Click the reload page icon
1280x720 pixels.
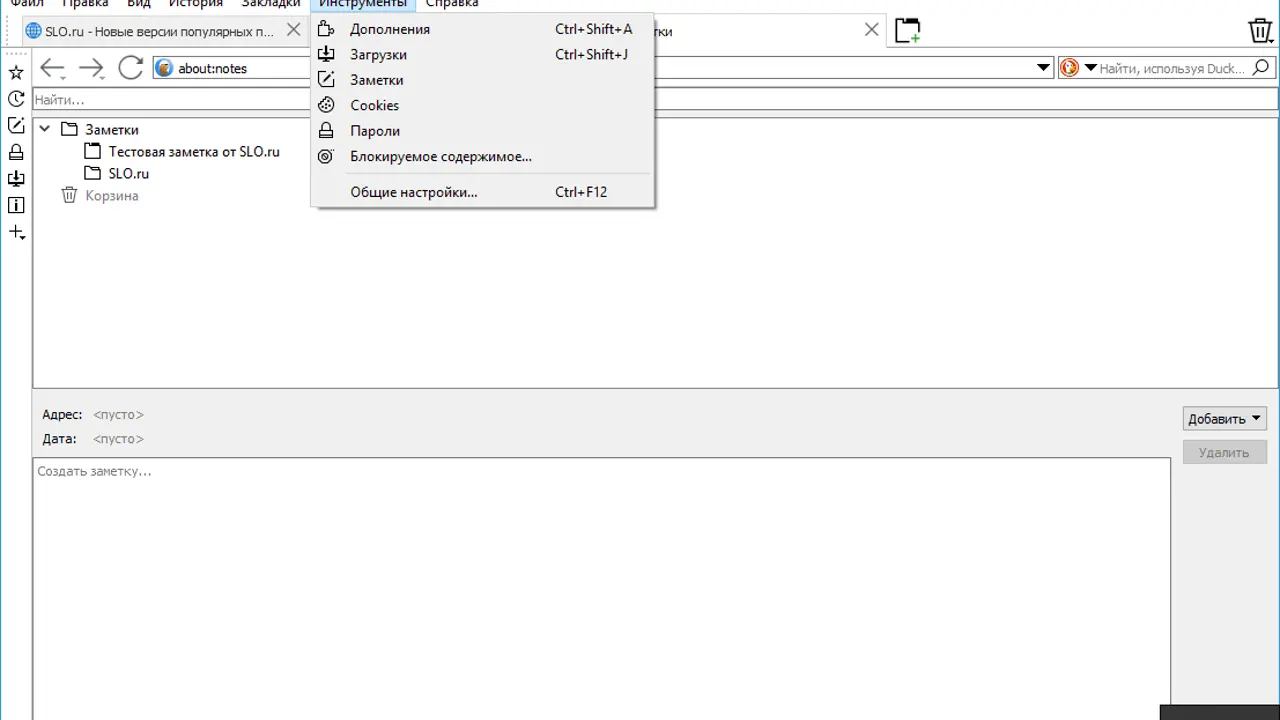point(130,68)
